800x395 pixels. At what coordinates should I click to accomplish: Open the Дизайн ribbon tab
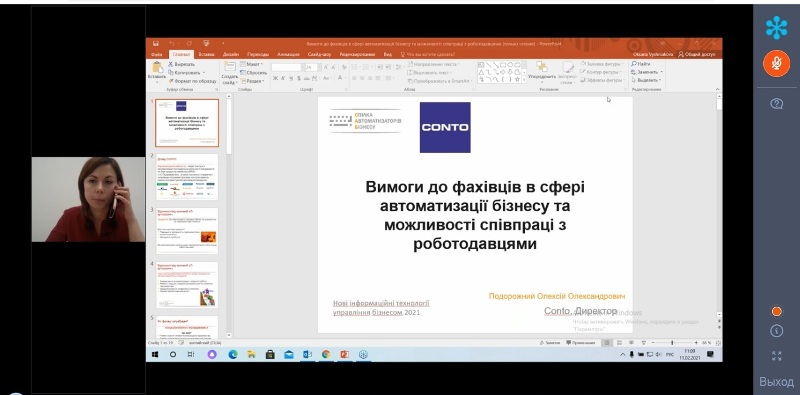click(x=231, y=54)
